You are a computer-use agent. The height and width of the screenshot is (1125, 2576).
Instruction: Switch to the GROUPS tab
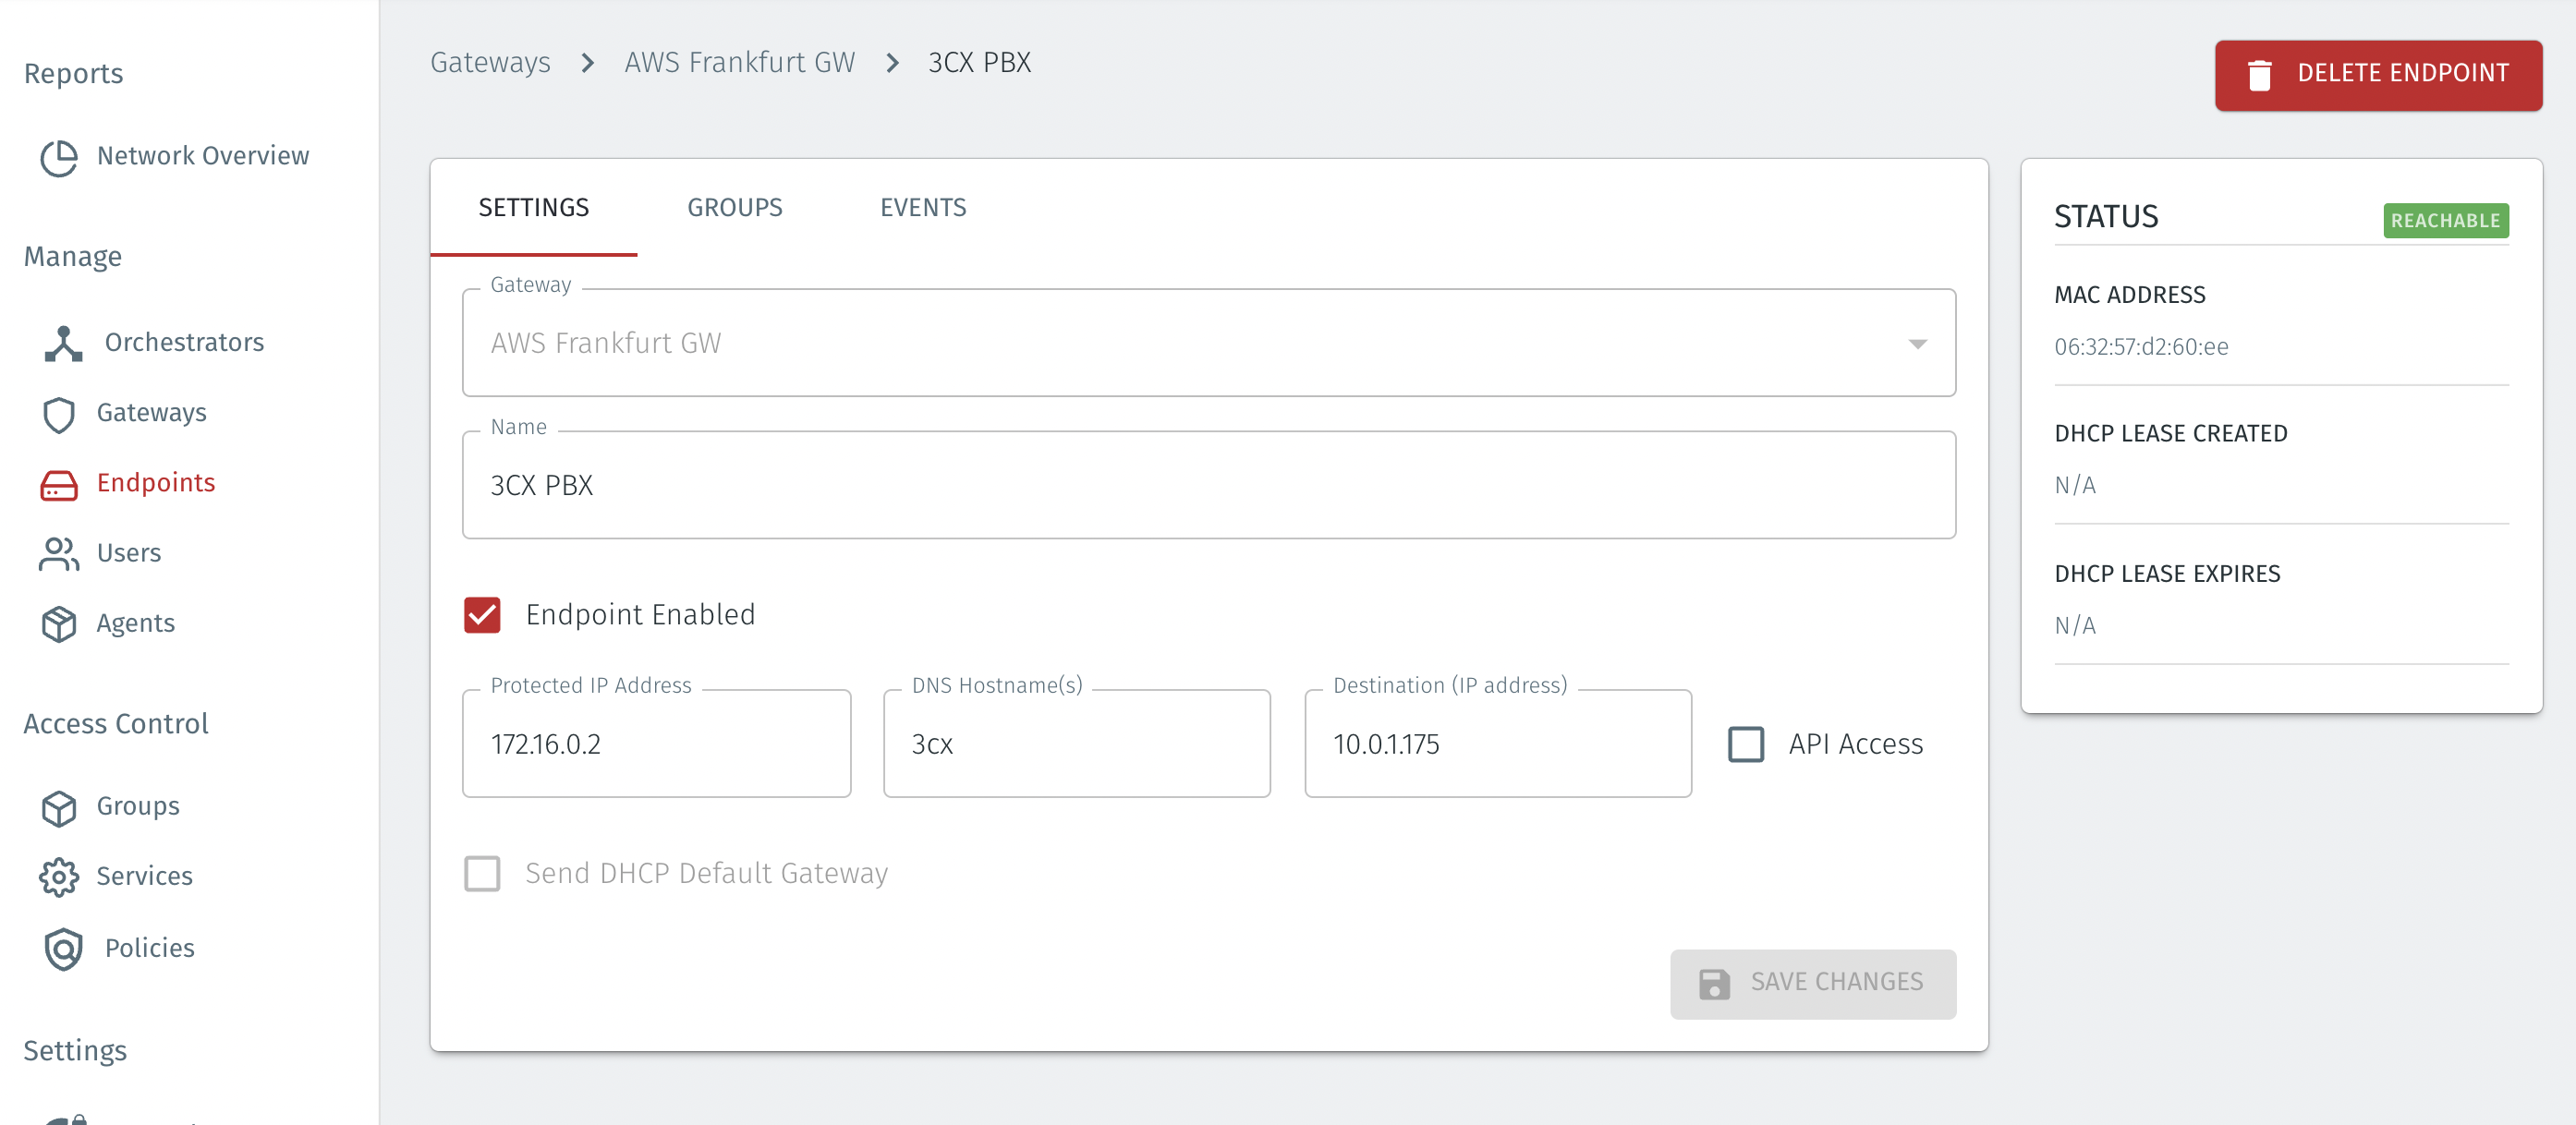click(734, 208)
